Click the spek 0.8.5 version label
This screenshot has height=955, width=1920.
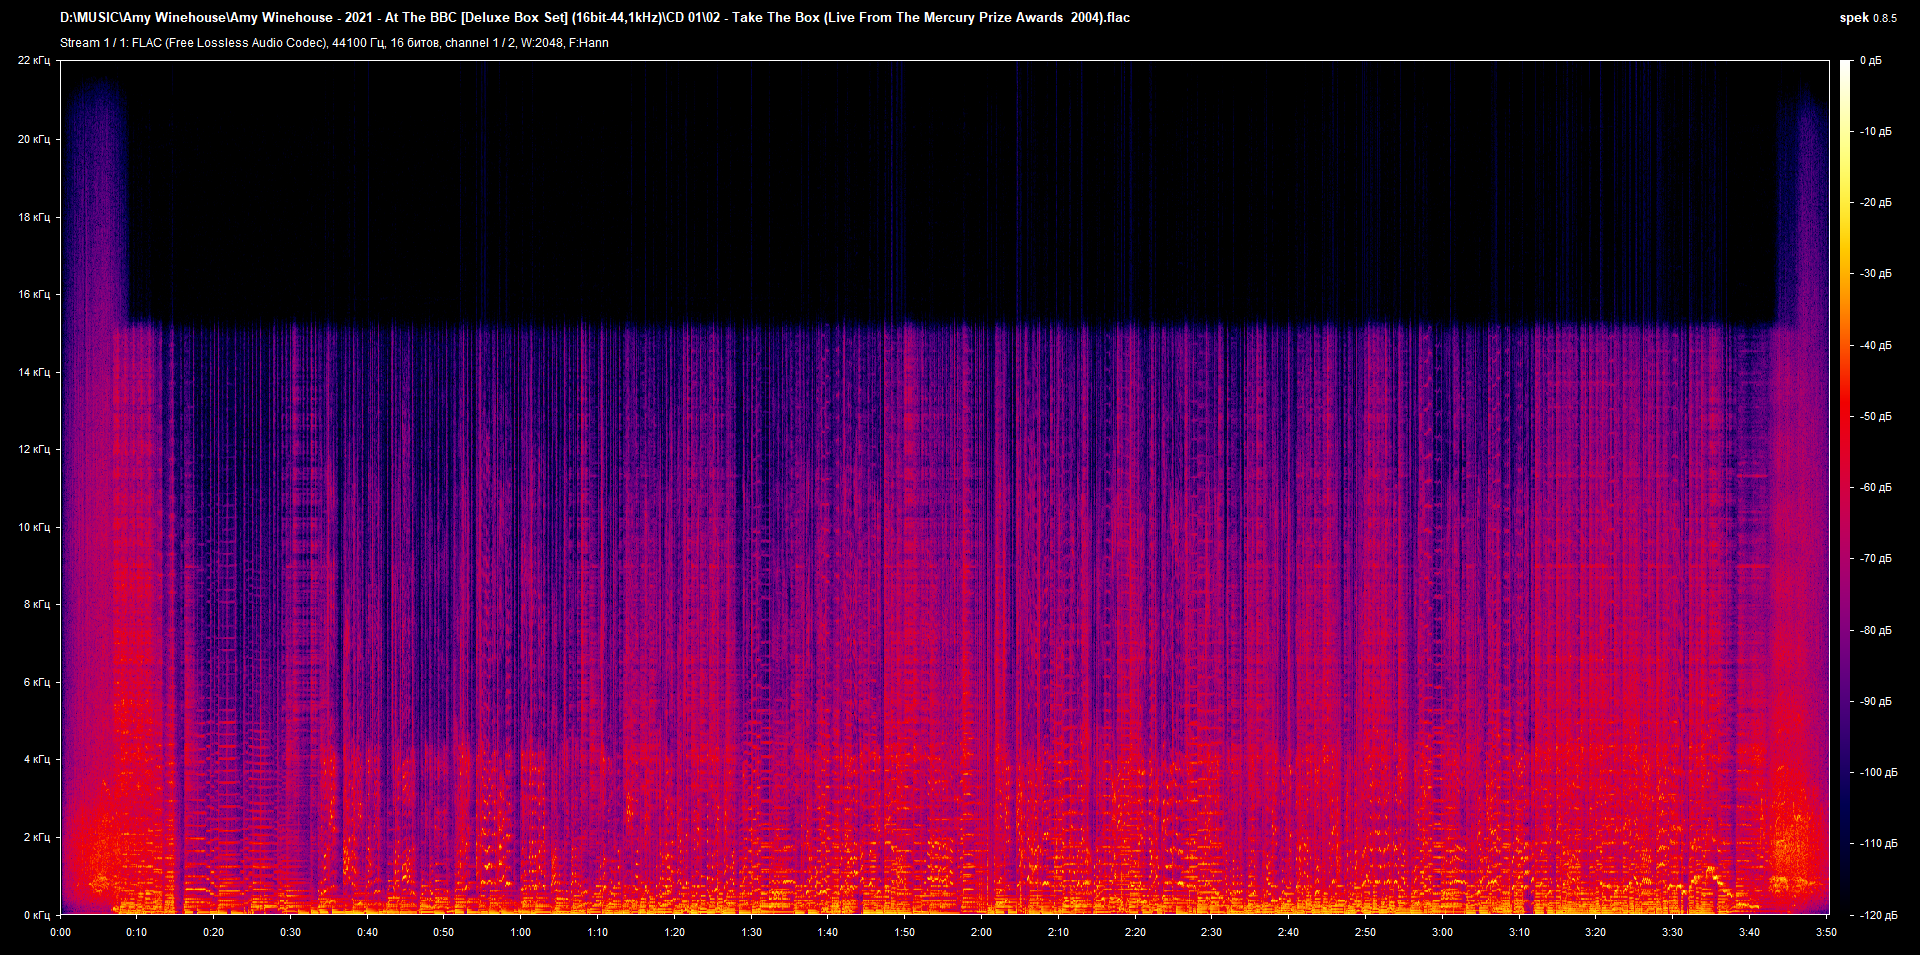[x=1867, y=18]
